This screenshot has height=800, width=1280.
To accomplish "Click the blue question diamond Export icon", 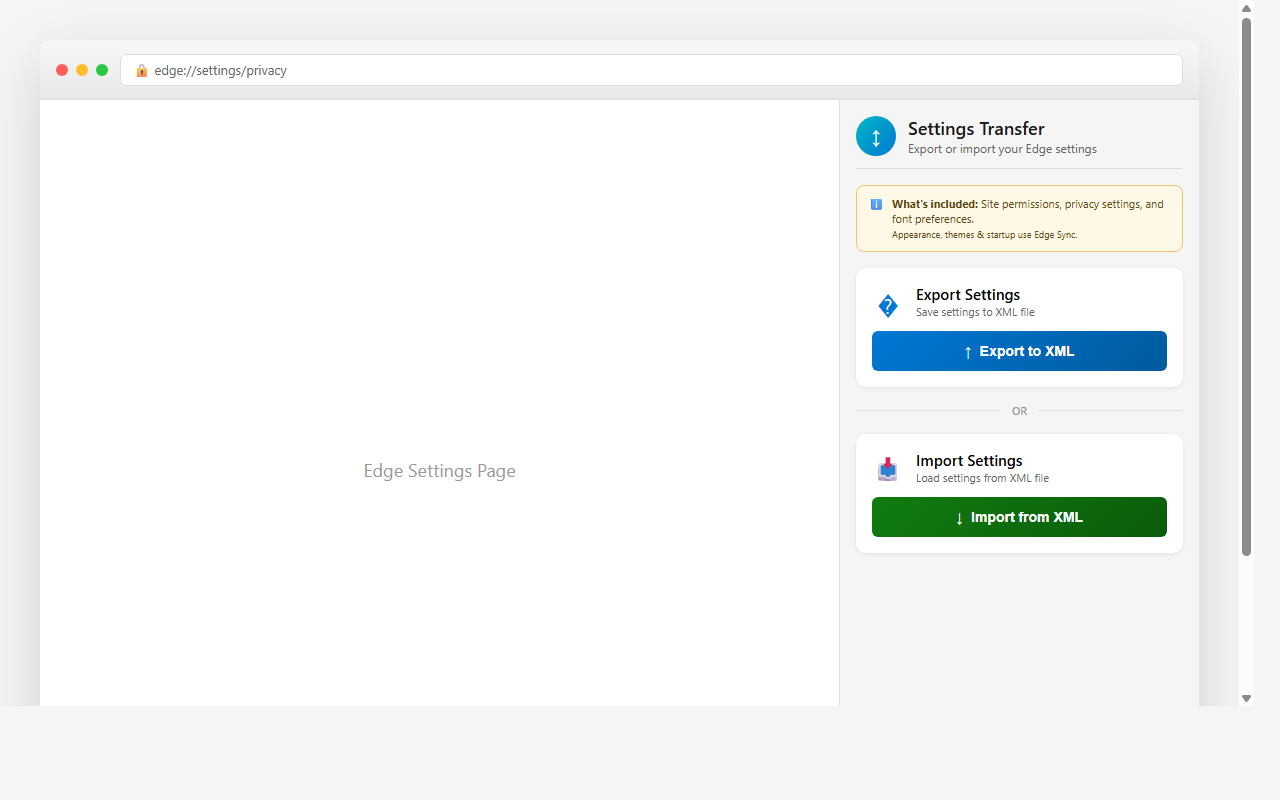I will (x=888, y=306).
